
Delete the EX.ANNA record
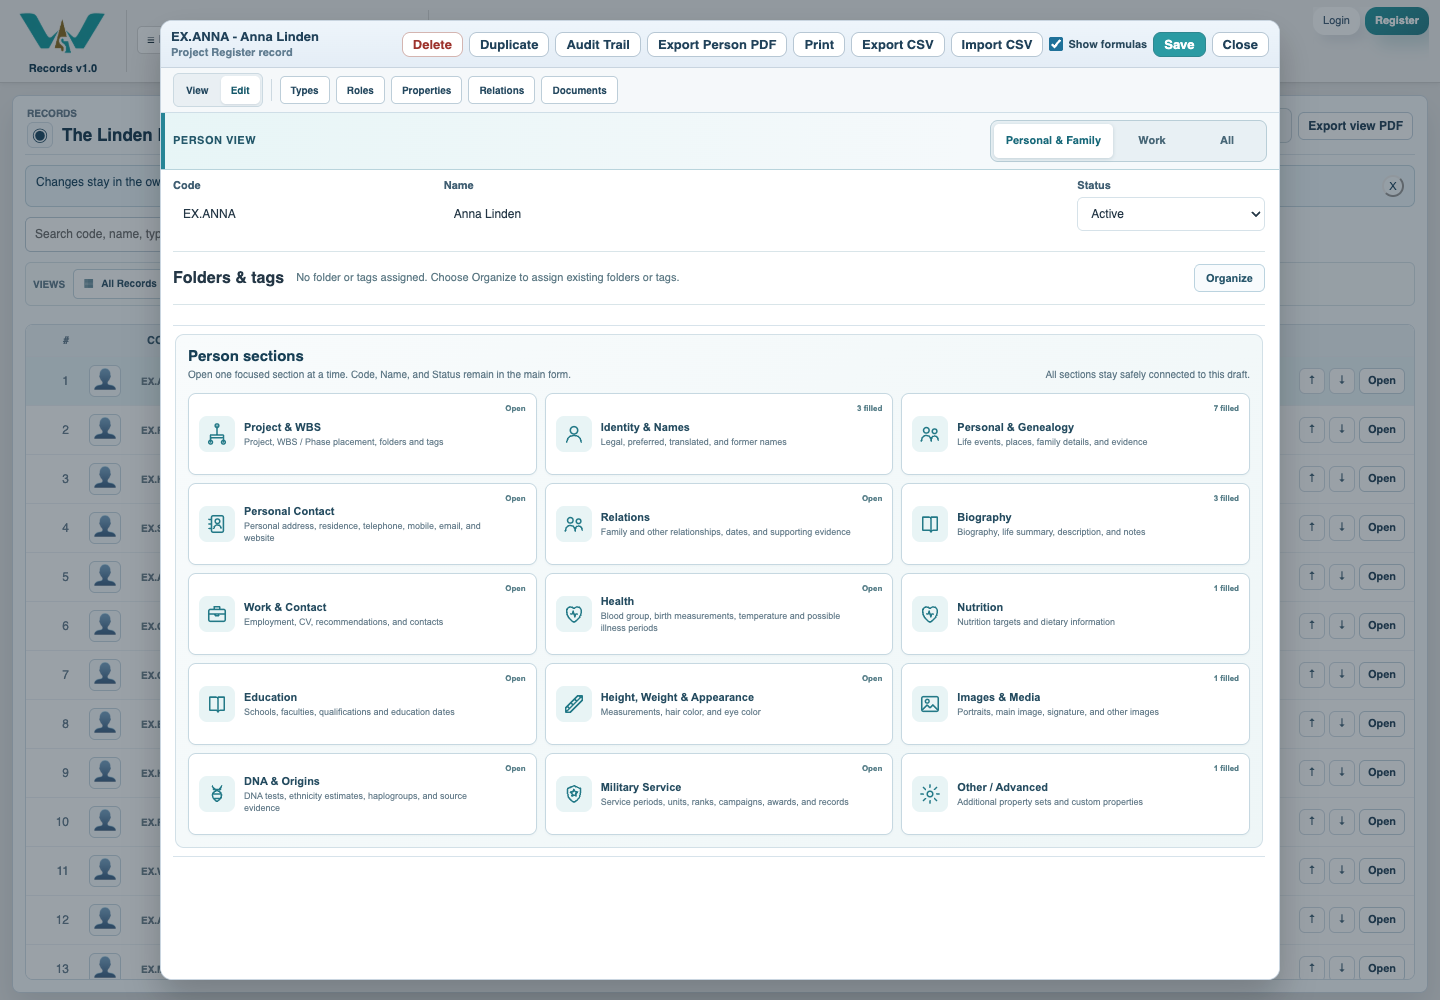click(x=432, y=44)
